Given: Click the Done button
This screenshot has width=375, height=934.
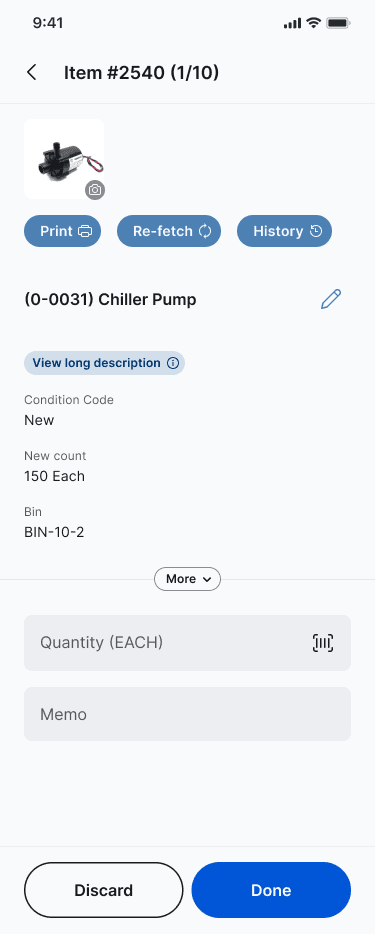Looking at the screenshot, I should point(271,890).
